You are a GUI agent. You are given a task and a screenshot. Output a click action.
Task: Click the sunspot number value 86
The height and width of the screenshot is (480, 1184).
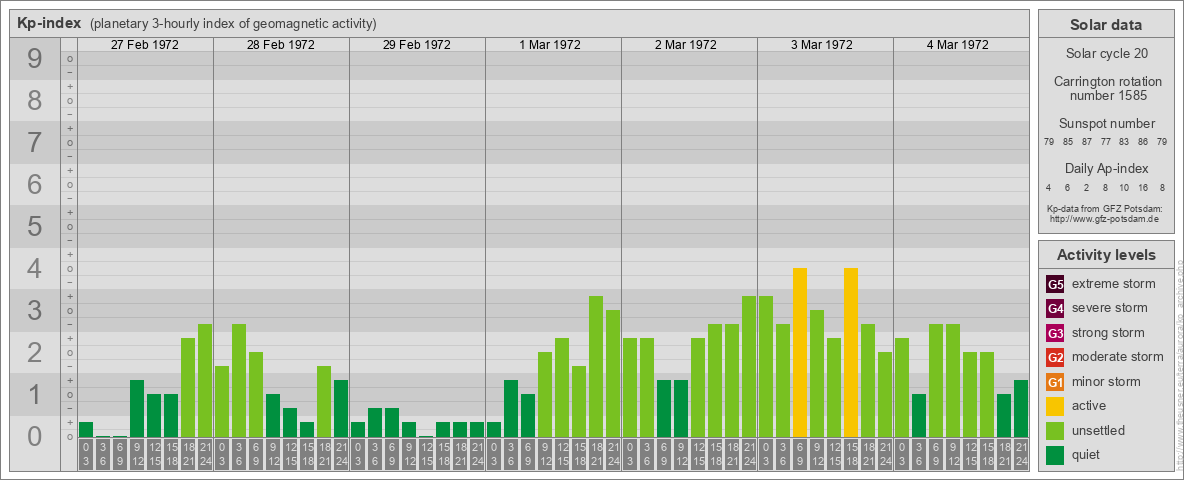point(1143,142)
